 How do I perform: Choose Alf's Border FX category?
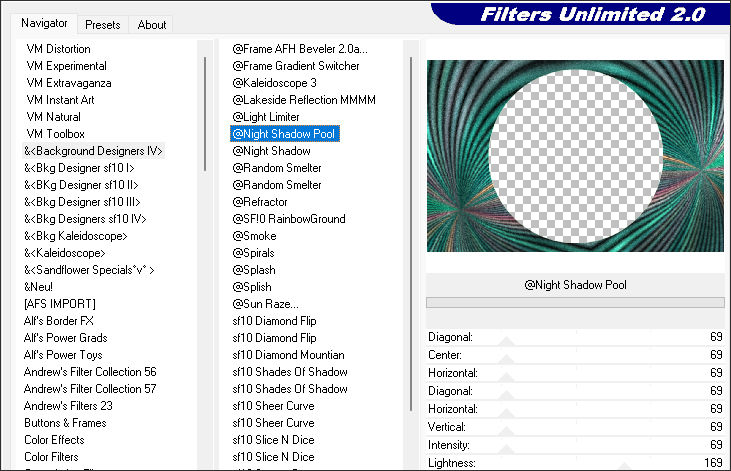click(x=59, y=321)
